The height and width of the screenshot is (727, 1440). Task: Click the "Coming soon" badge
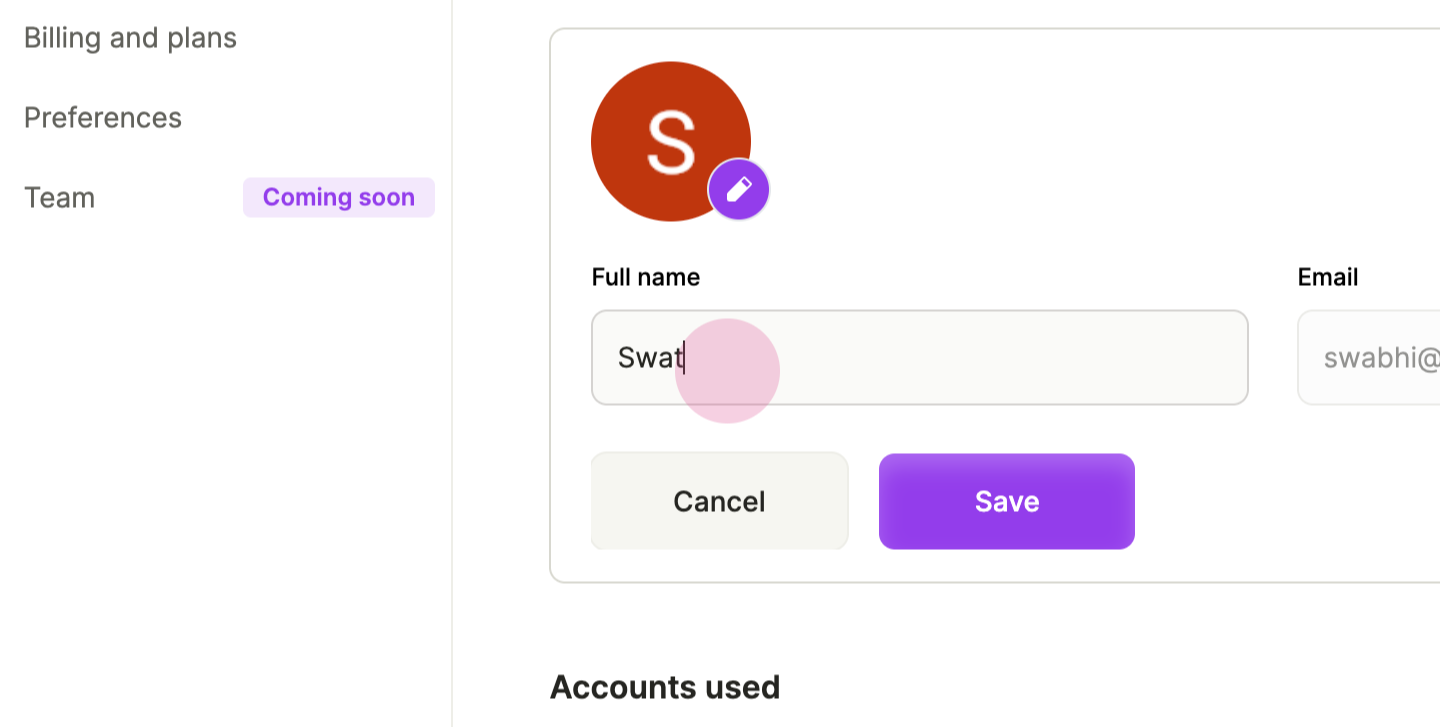coord(339,197)
